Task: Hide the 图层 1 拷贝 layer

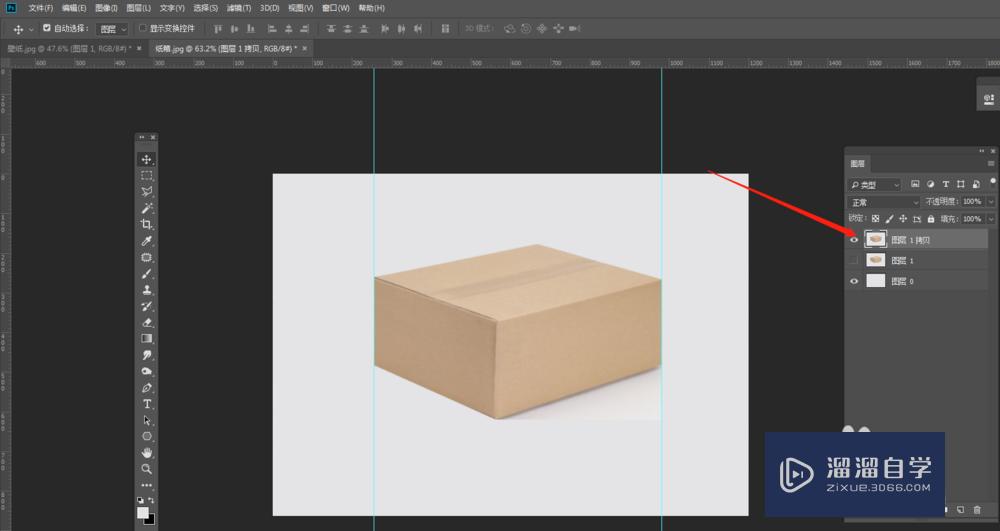Action: tap(853, 240)
